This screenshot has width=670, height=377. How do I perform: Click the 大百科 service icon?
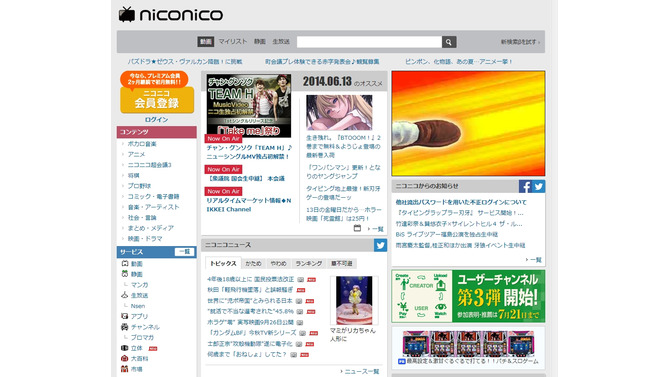click(124, 358)
